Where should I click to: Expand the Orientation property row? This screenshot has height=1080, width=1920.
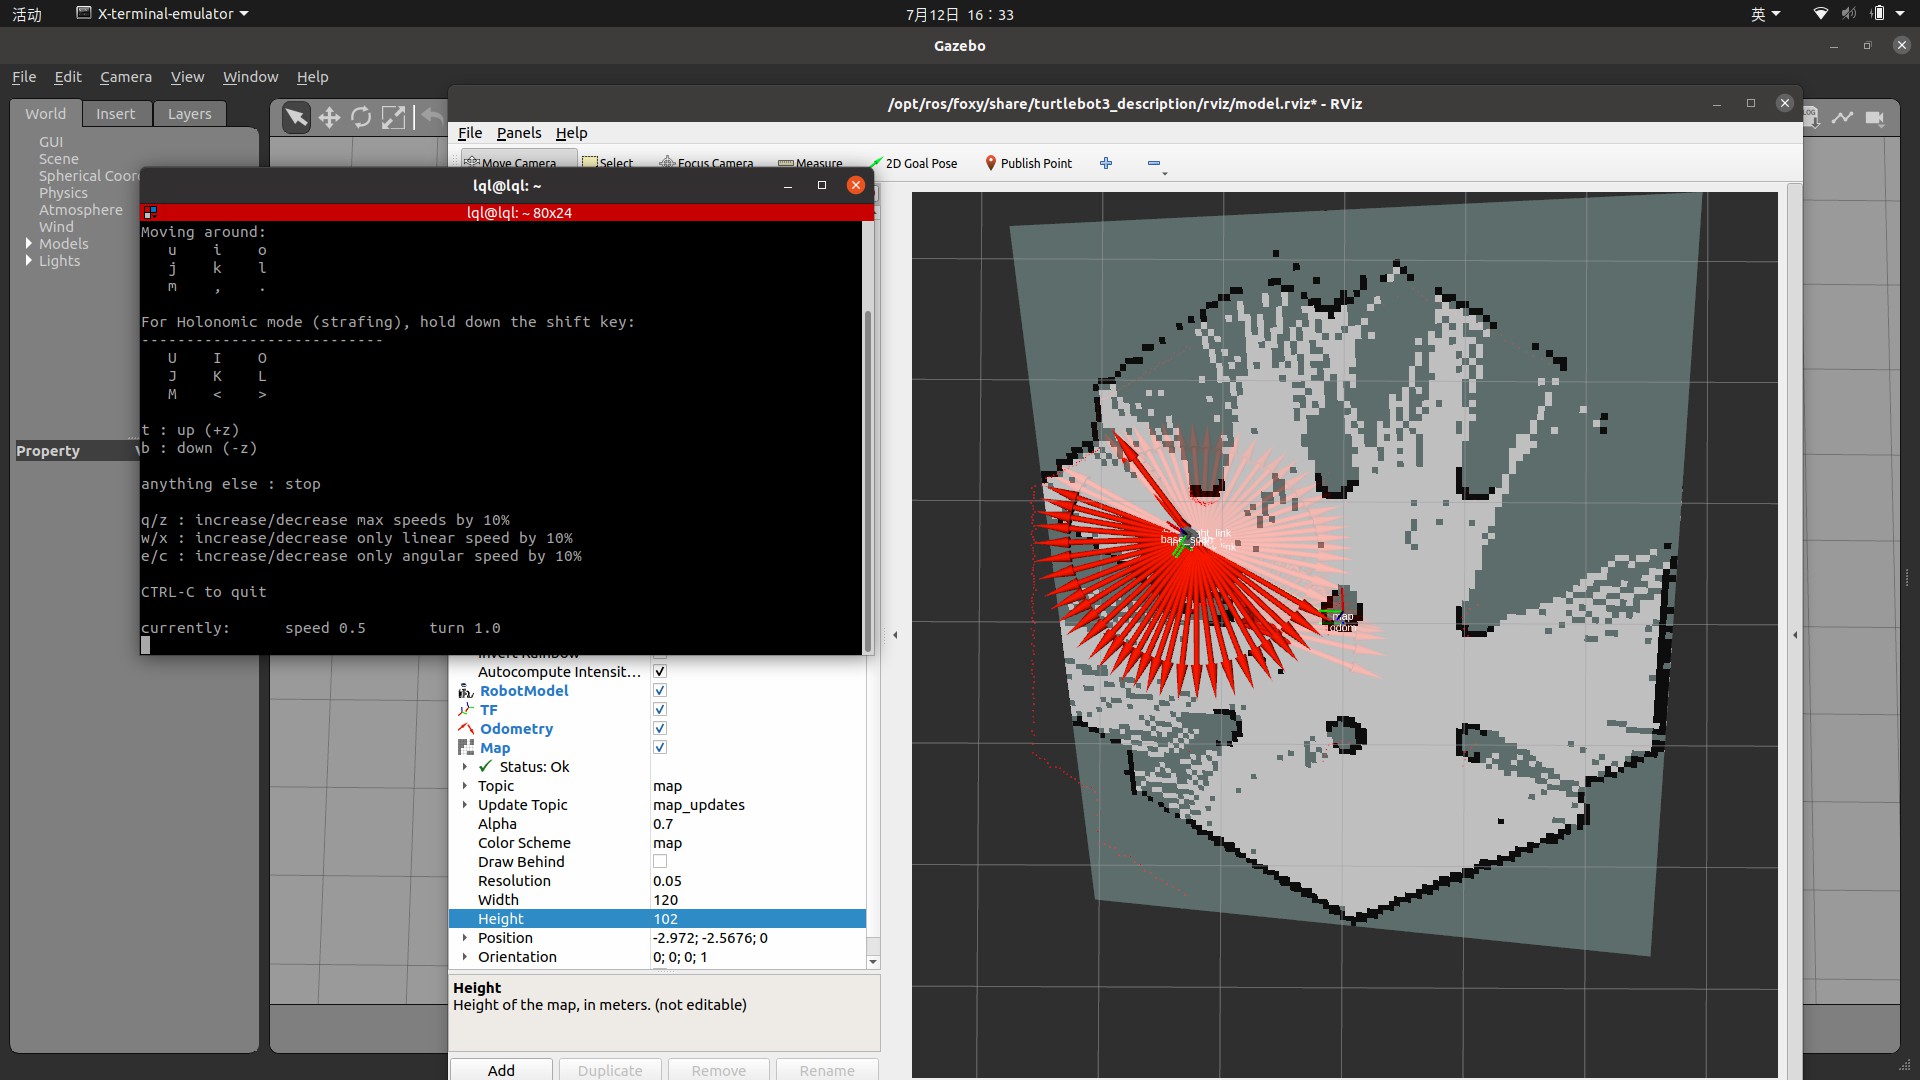click(x=467, y=956)
